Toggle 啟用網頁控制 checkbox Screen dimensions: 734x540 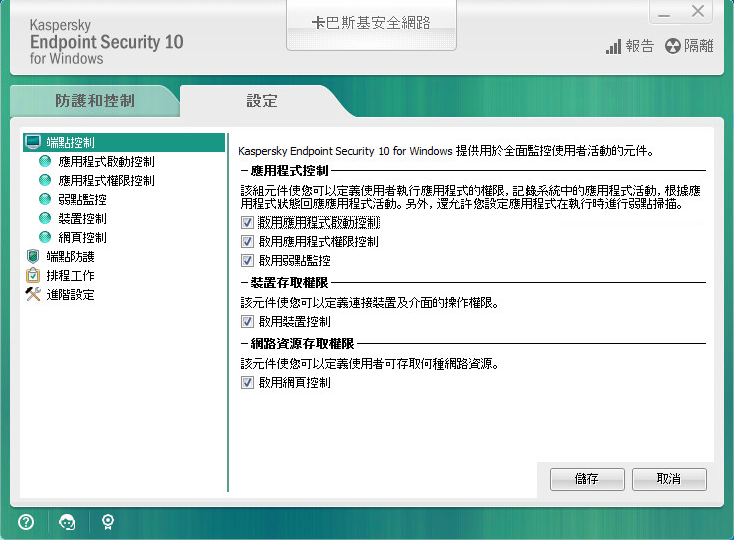[x=248, y=383]
